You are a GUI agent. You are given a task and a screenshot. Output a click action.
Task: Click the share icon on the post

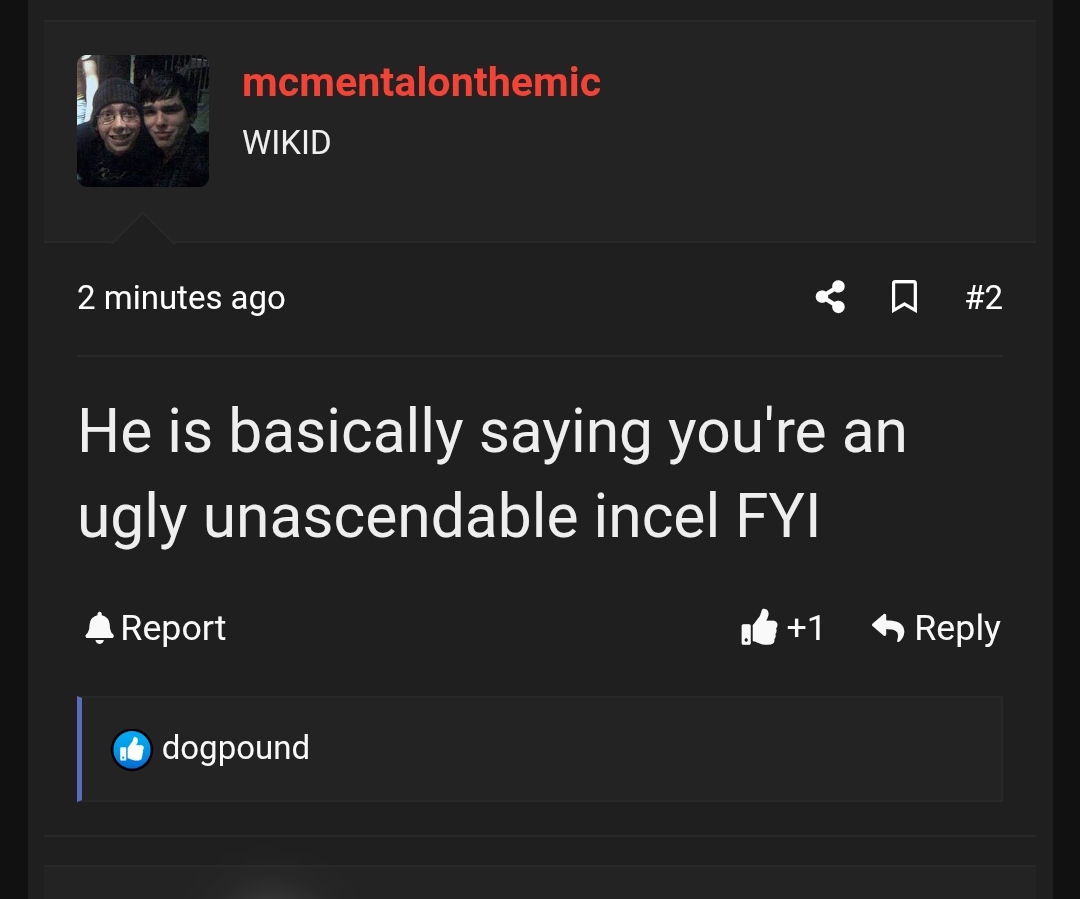pyautogui.click(x=830, y=297)
